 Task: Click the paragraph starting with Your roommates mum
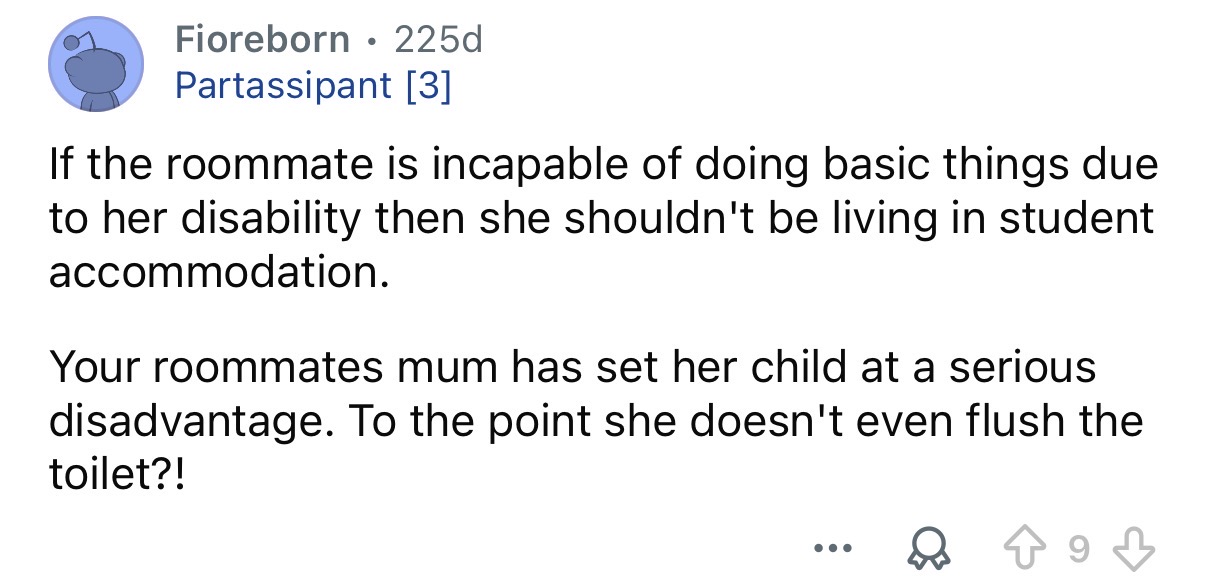coord(595,419)
